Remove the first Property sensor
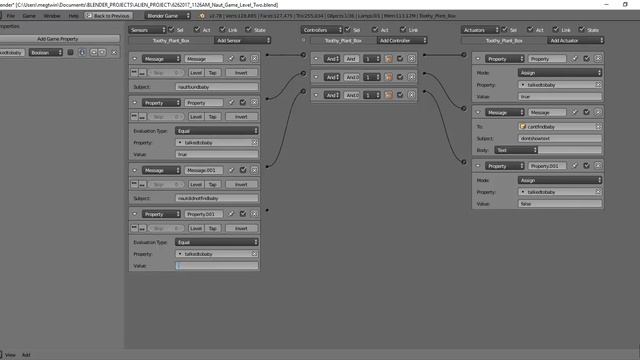Screen dimensions: 640x360 click(x=254, y=102)
